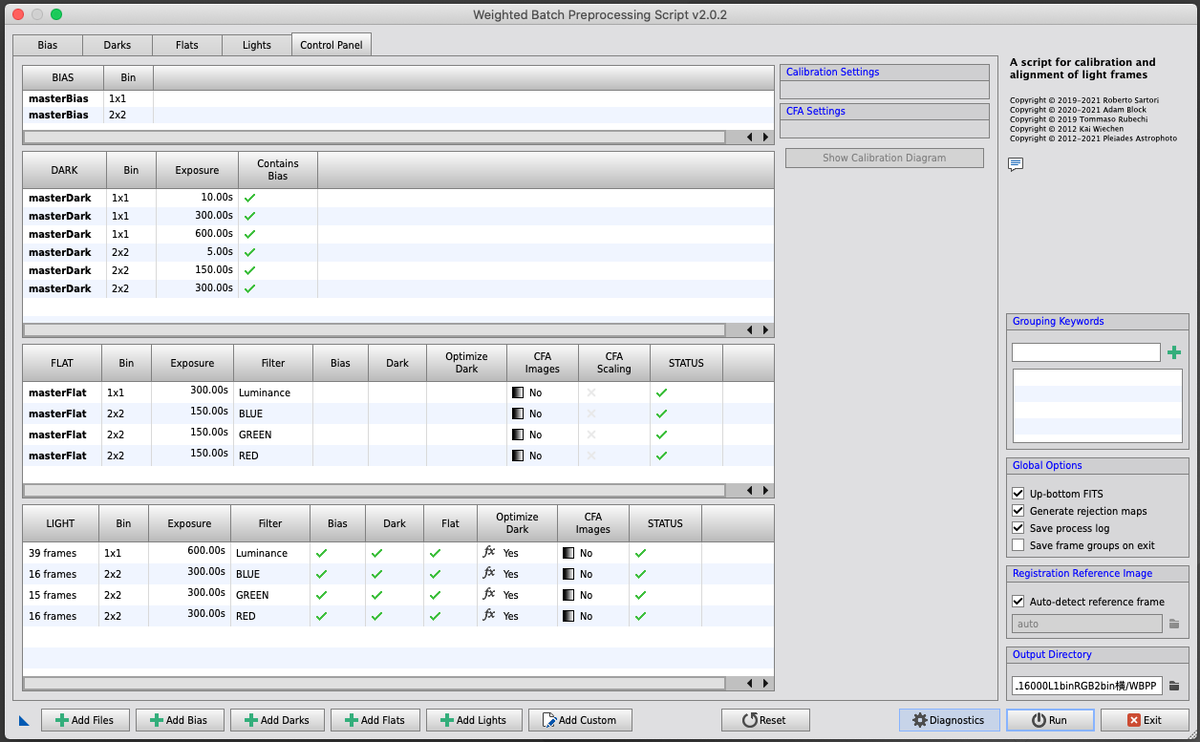Click status checkmark of RED masterFlat
1200x742 pixels.
661,456
